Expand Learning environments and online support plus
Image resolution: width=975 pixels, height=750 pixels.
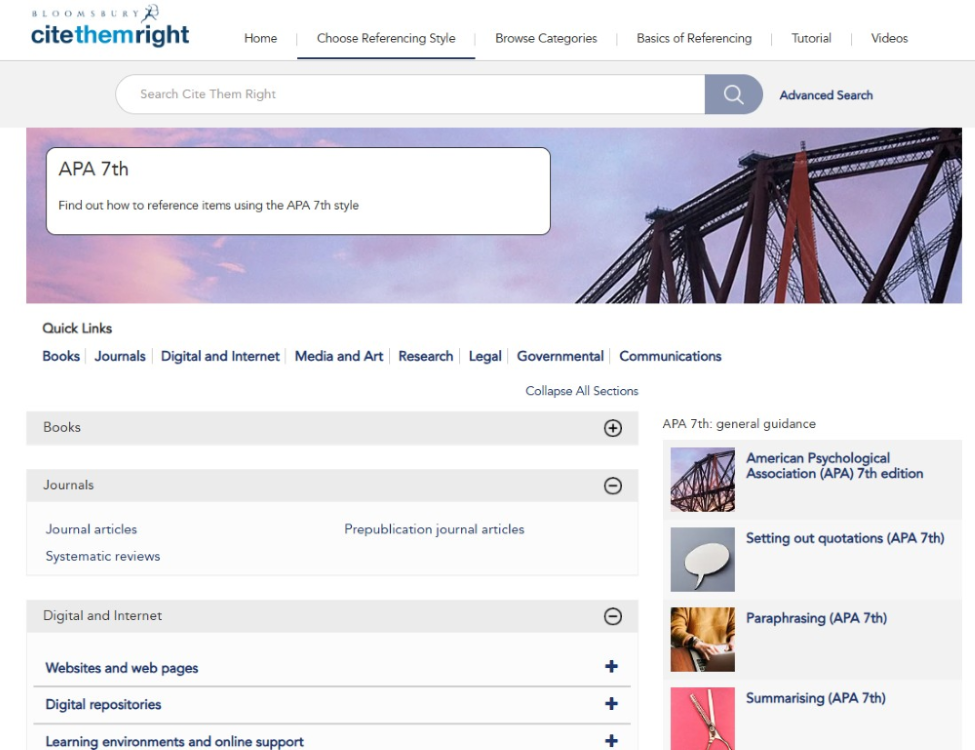pos(611,741)
